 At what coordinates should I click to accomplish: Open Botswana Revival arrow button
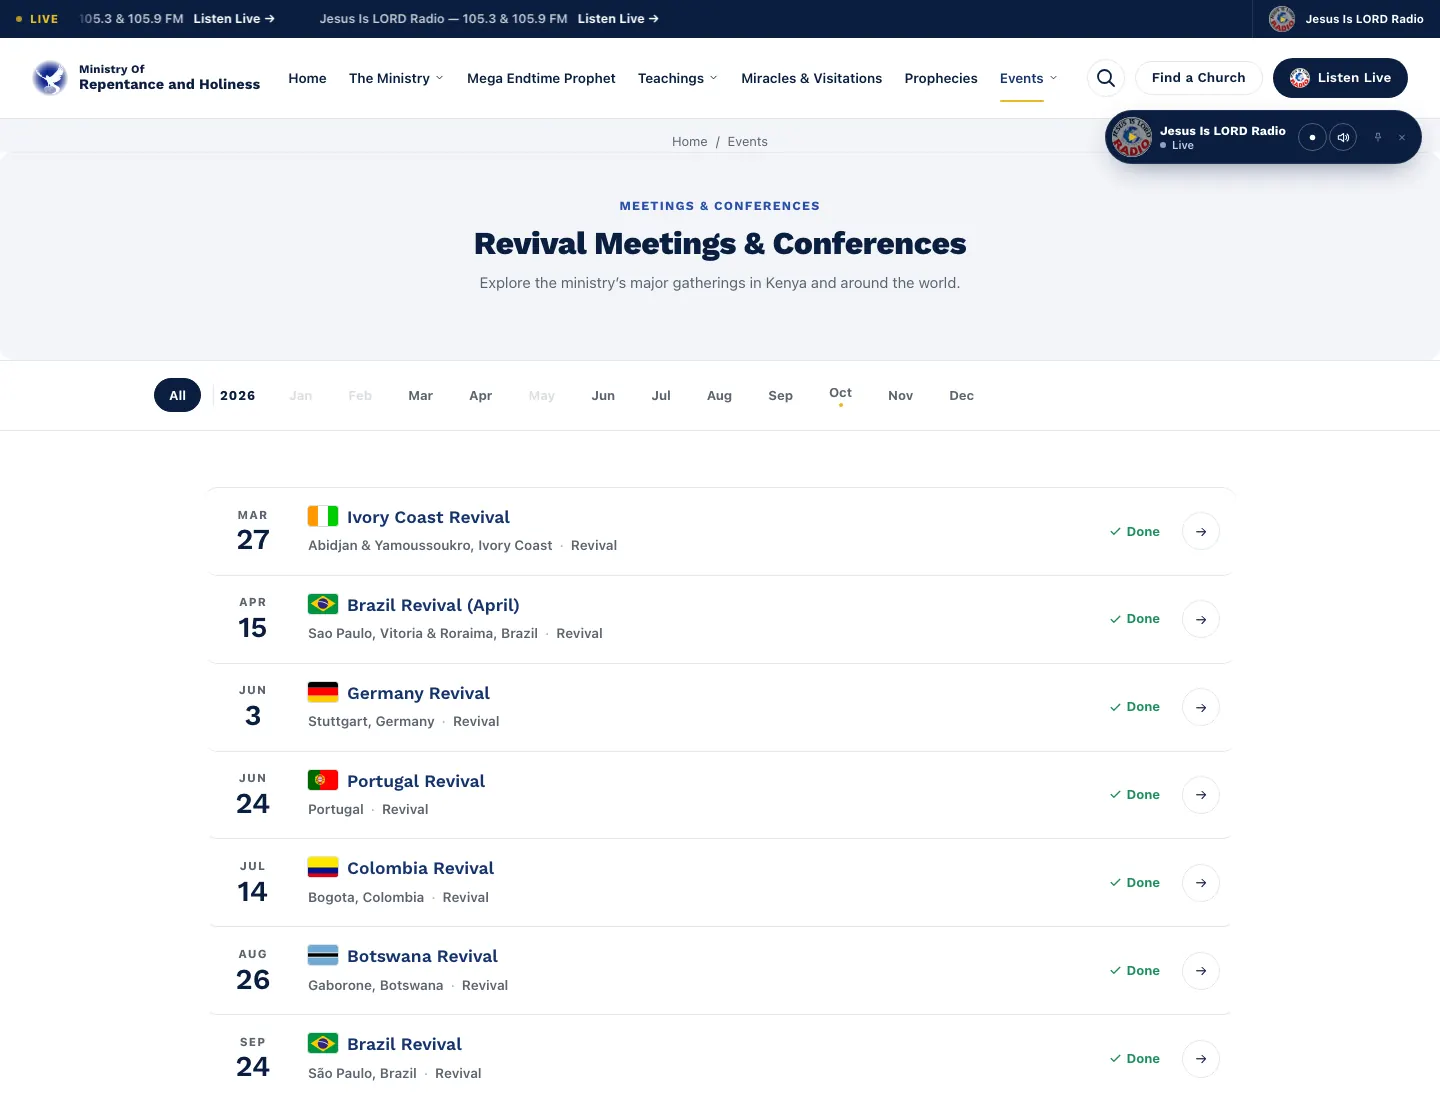1201,971
